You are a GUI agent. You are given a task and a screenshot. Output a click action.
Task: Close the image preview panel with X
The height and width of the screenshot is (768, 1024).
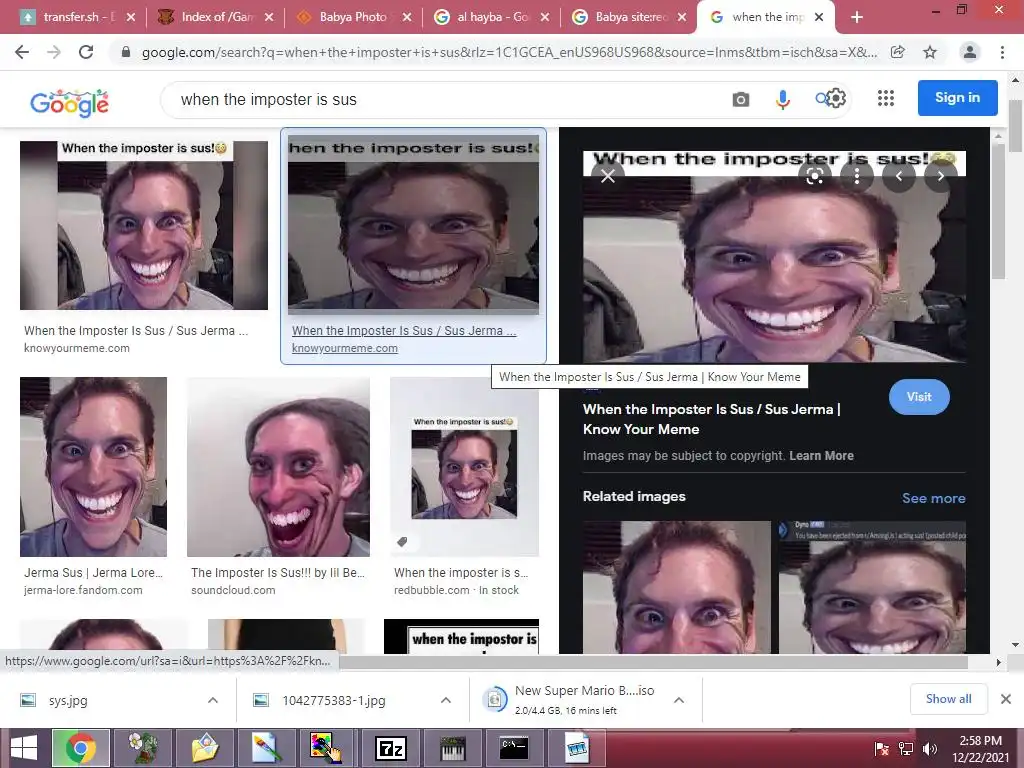[x=608, y=176]
